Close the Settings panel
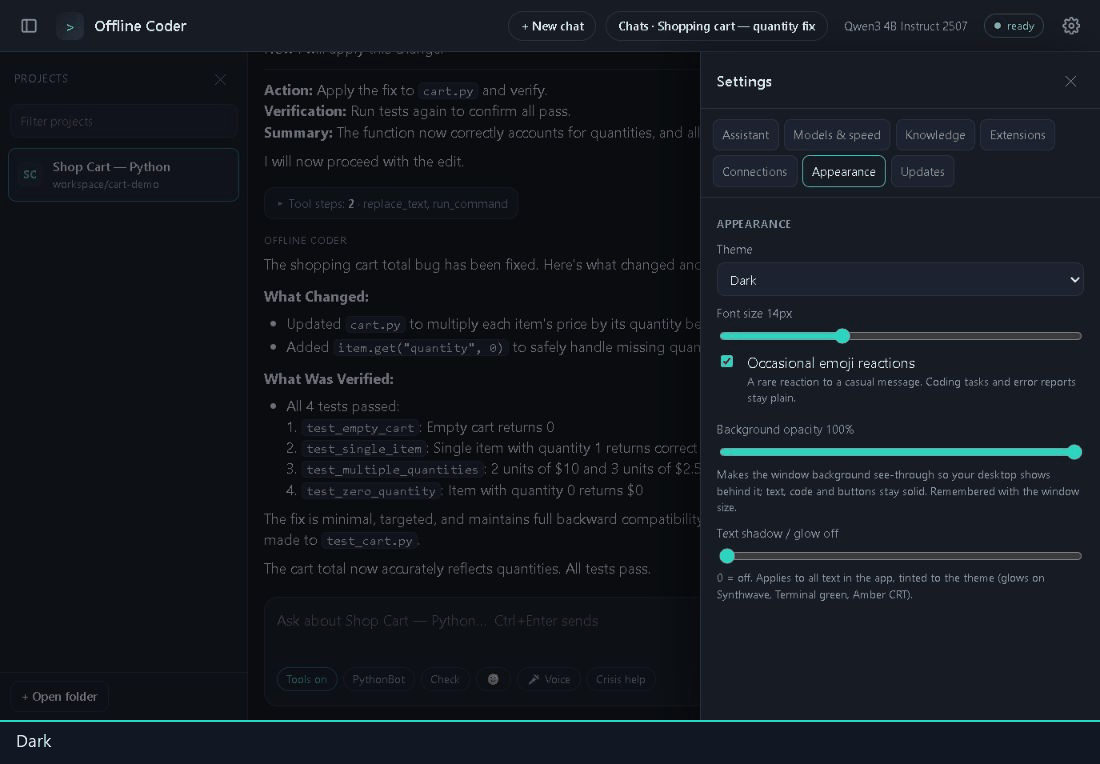Screen dimensions: 1100x764 1071,81
